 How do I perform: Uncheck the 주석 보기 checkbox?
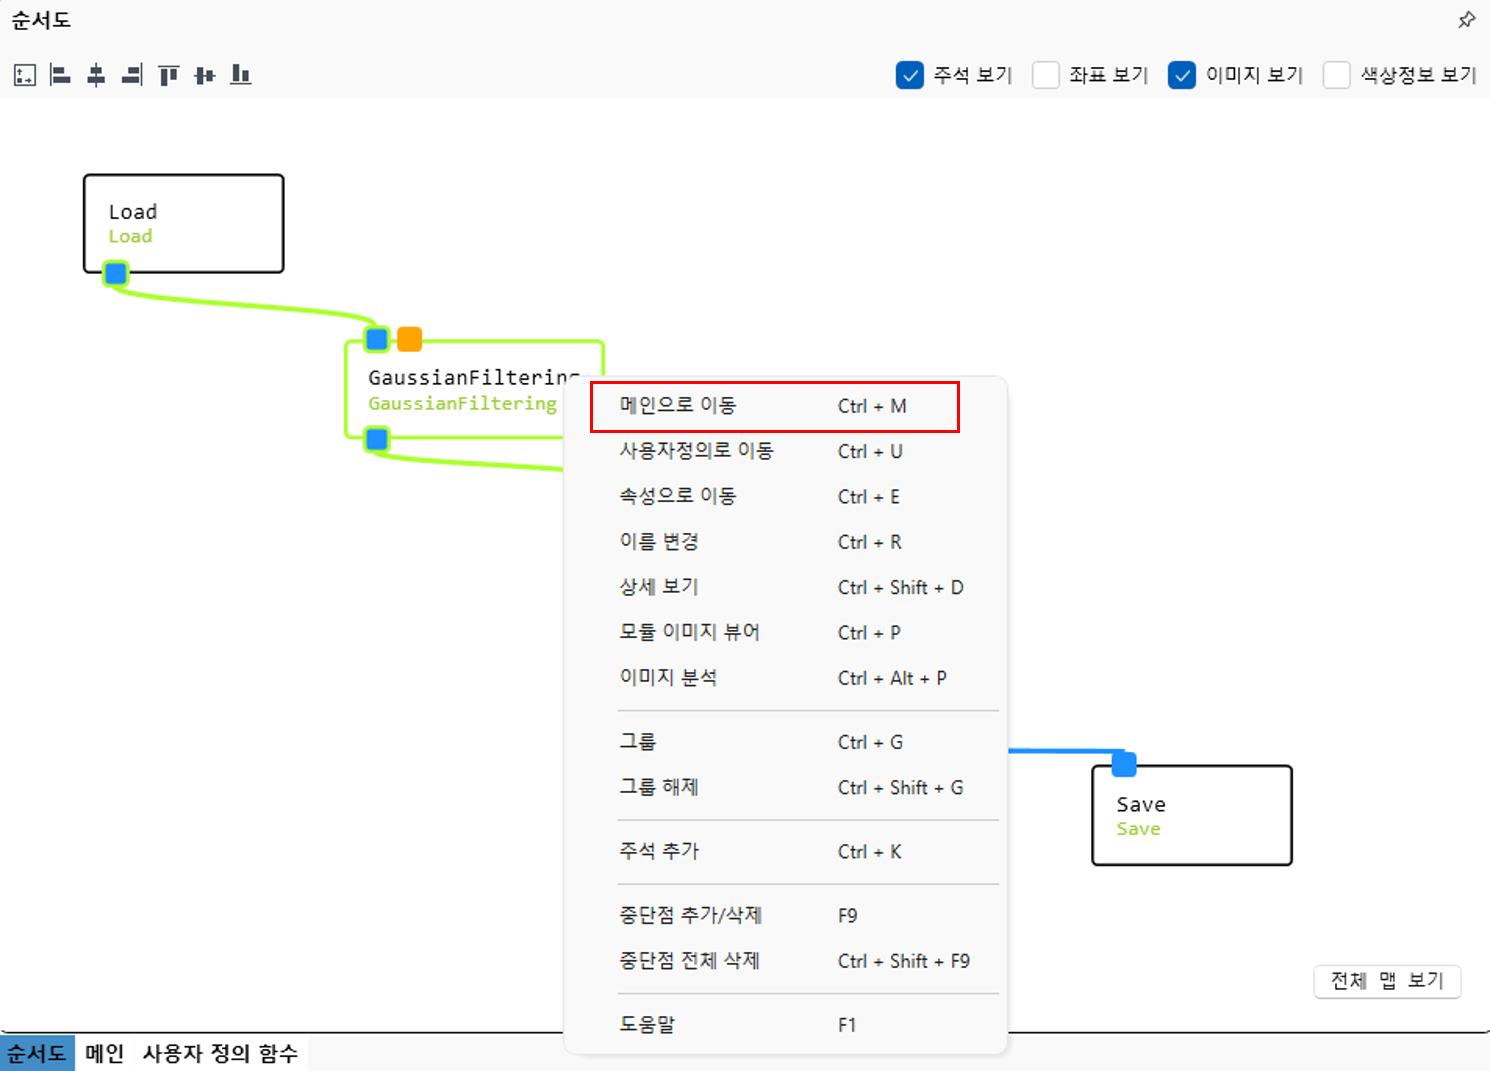909,76
